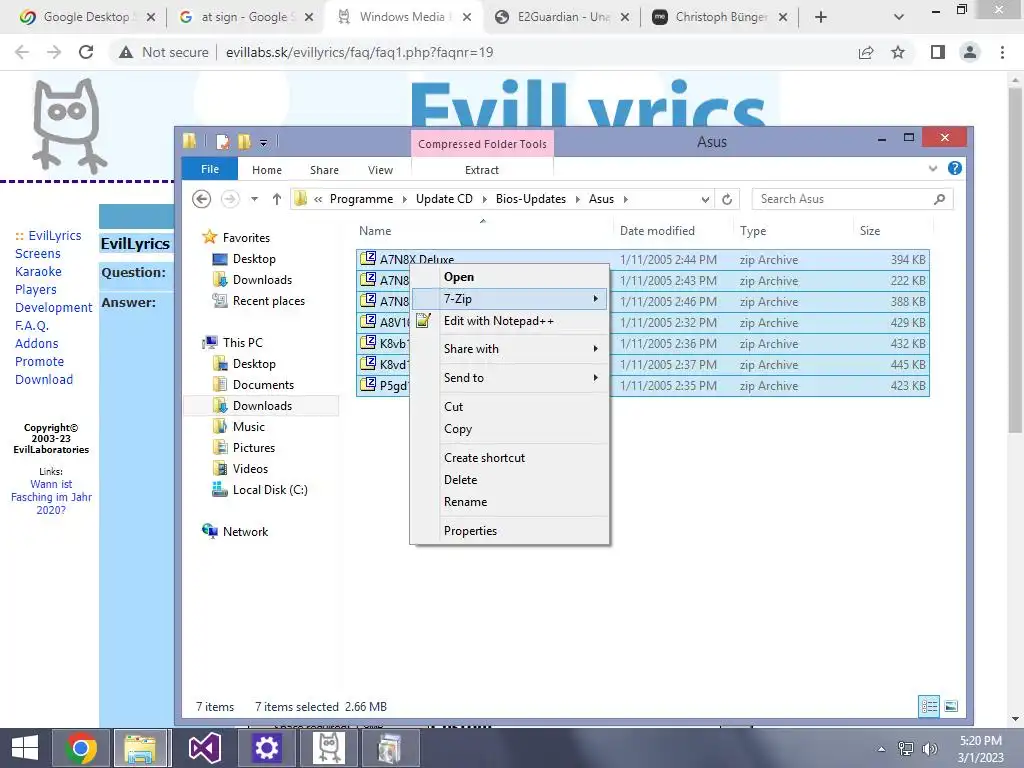1024x768 pixels.
Task: Click the search magnifier in the Search Asus box
Action: click(939, 199)
